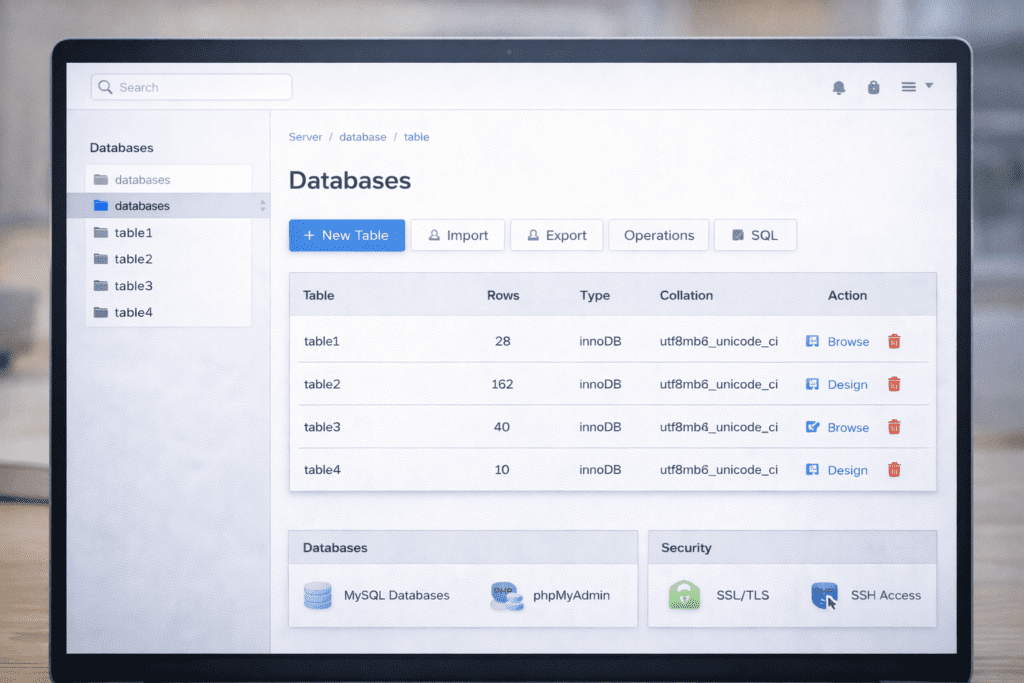The width and height of the screenshot is (1024, 683).
Task: Open the Operations menu item
Action: click(658, 235)
